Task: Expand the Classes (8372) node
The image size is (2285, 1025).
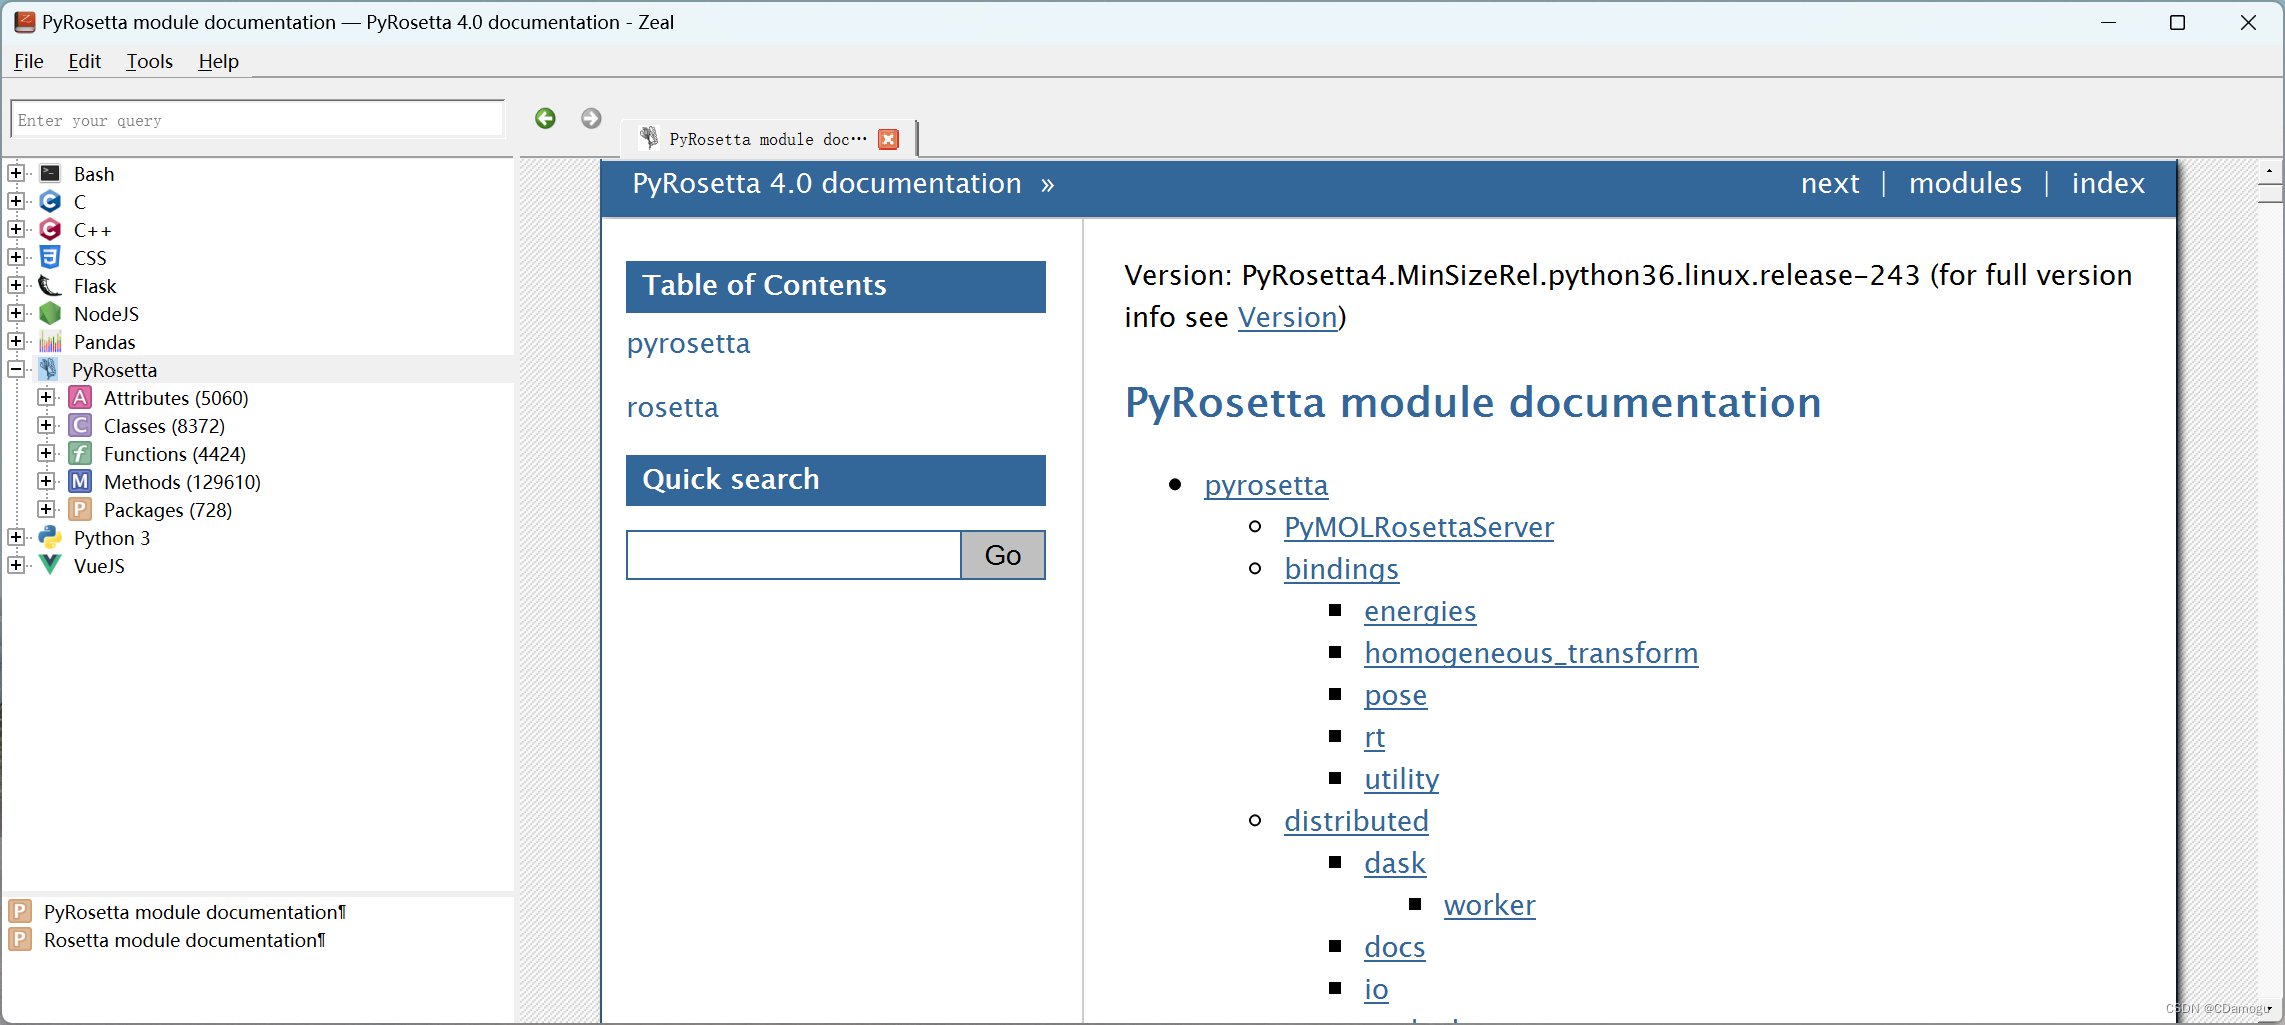Action: [x=46, y=426]
